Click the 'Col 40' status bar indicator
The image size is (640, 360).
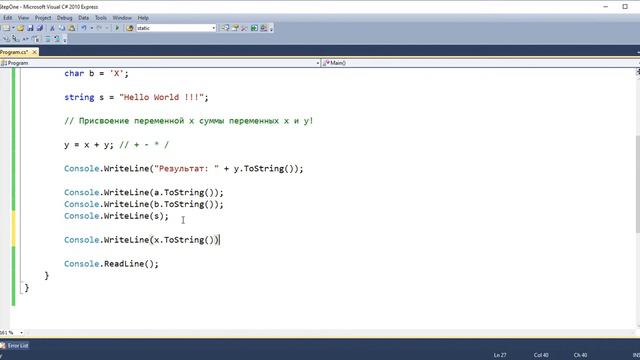tap(541, 355)
